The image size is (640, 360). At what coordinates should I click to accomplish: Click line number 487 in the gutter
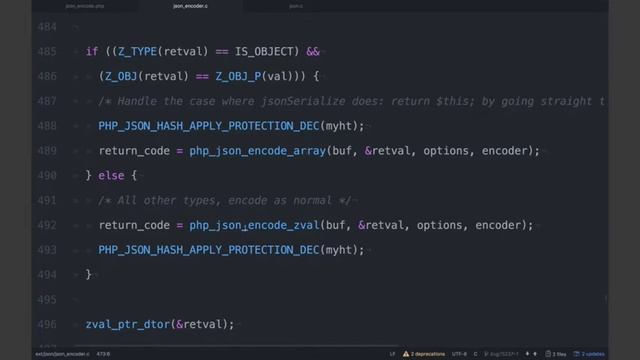[x=47, y=101]
